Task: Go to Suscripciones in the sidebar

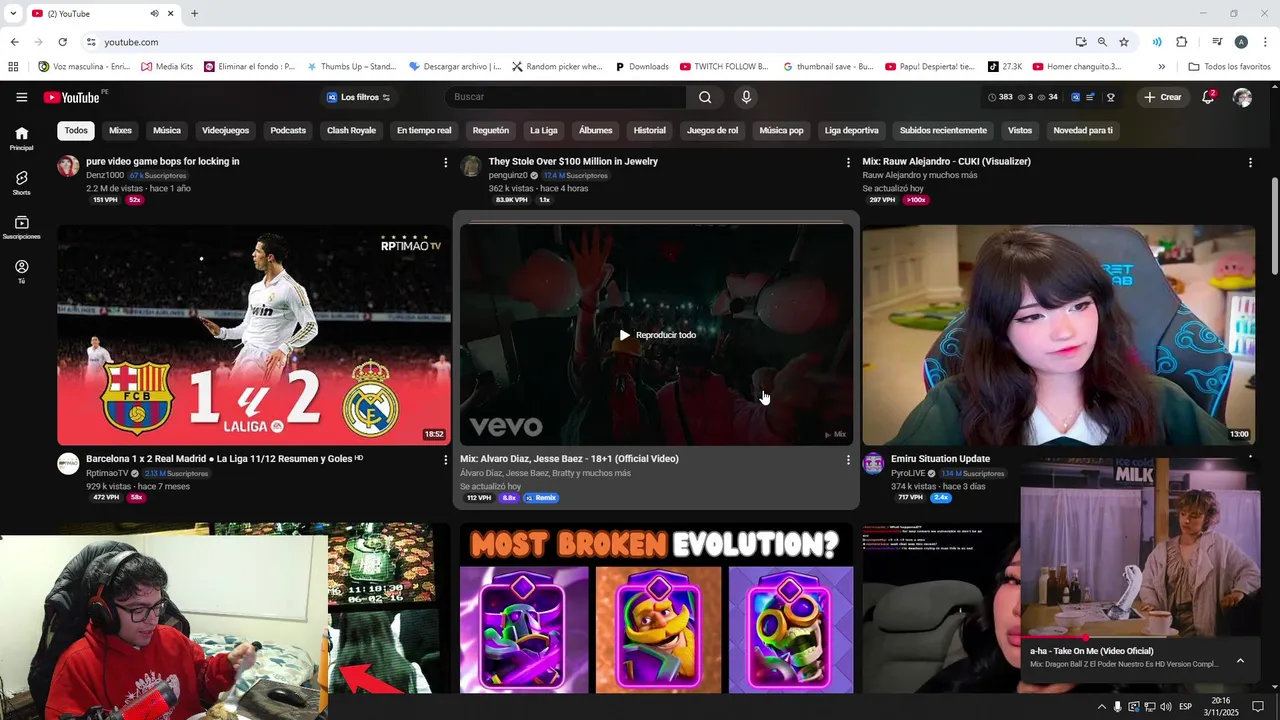Action: 21,227
